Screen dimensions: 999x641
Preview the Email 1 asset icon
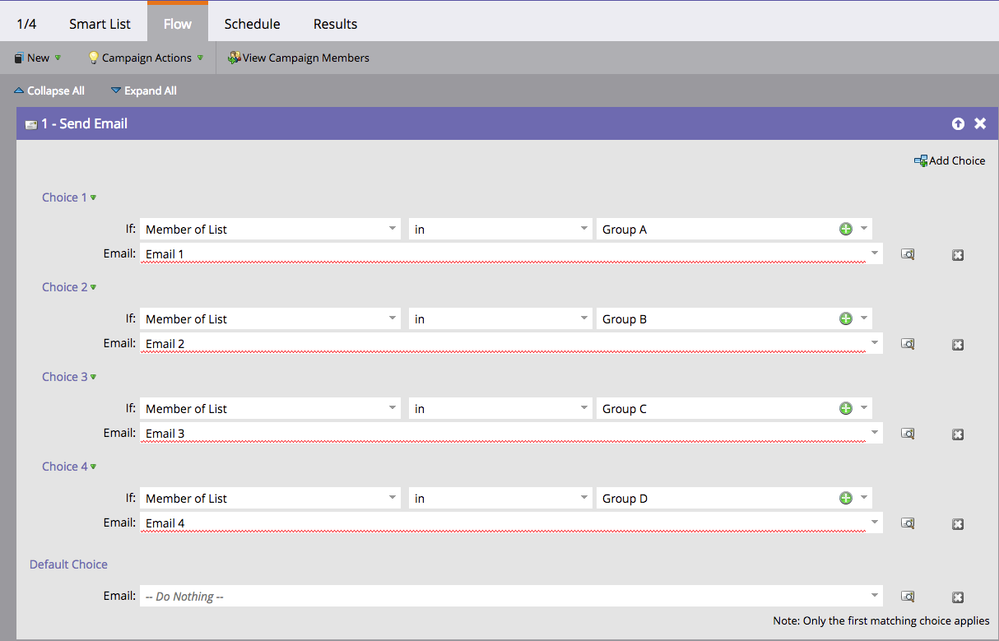[907, 255]
